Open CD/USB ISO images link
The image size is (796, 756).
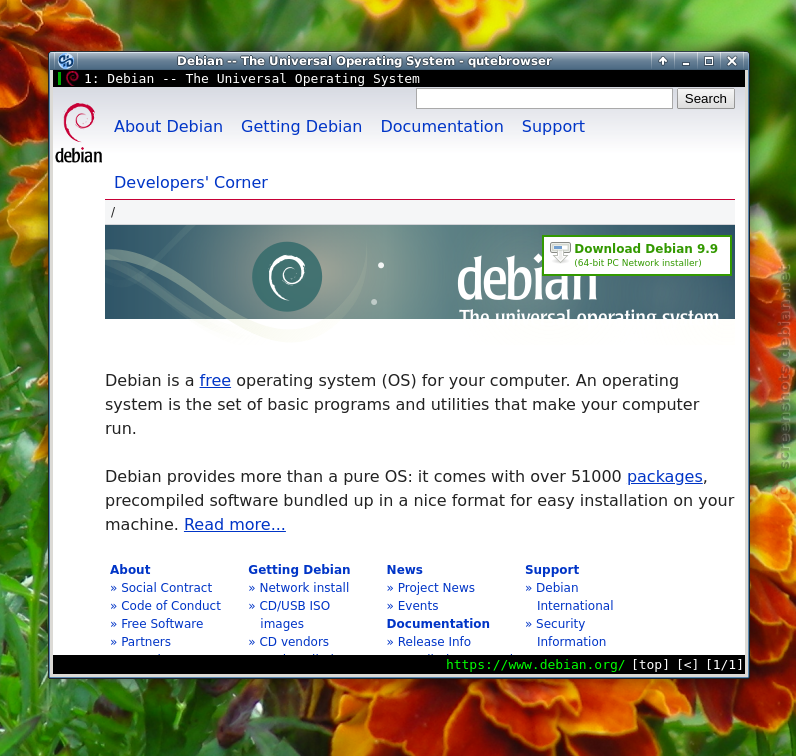pyautogui.click(x=294, y=614)
